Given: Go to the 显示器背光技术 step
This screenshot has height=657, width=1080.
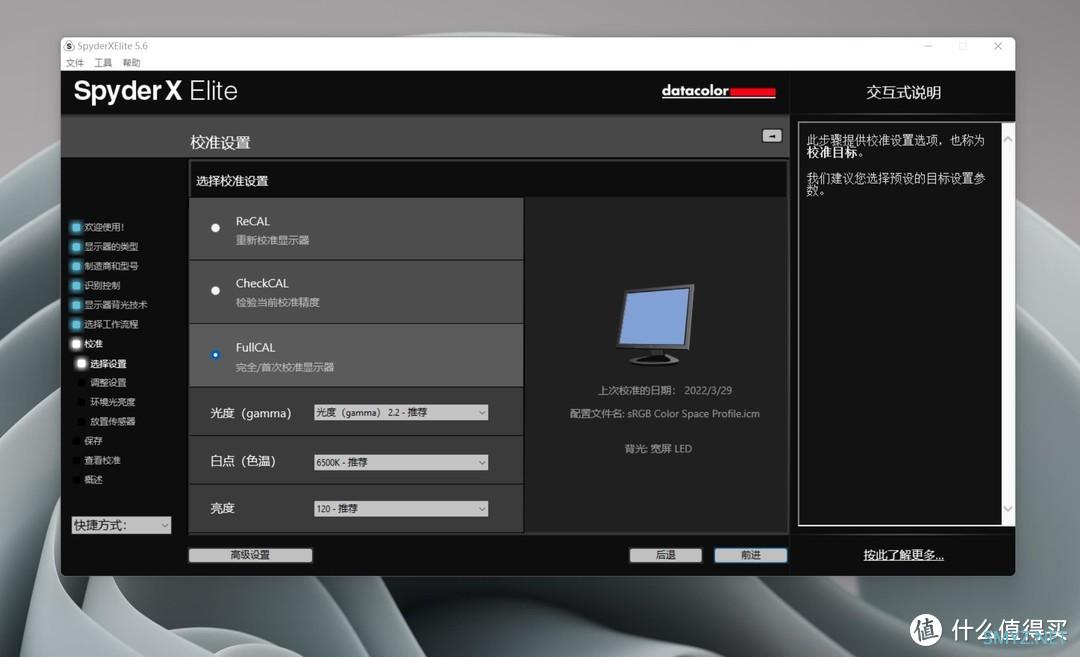Looking at the screenshot, I should [116, 304].
